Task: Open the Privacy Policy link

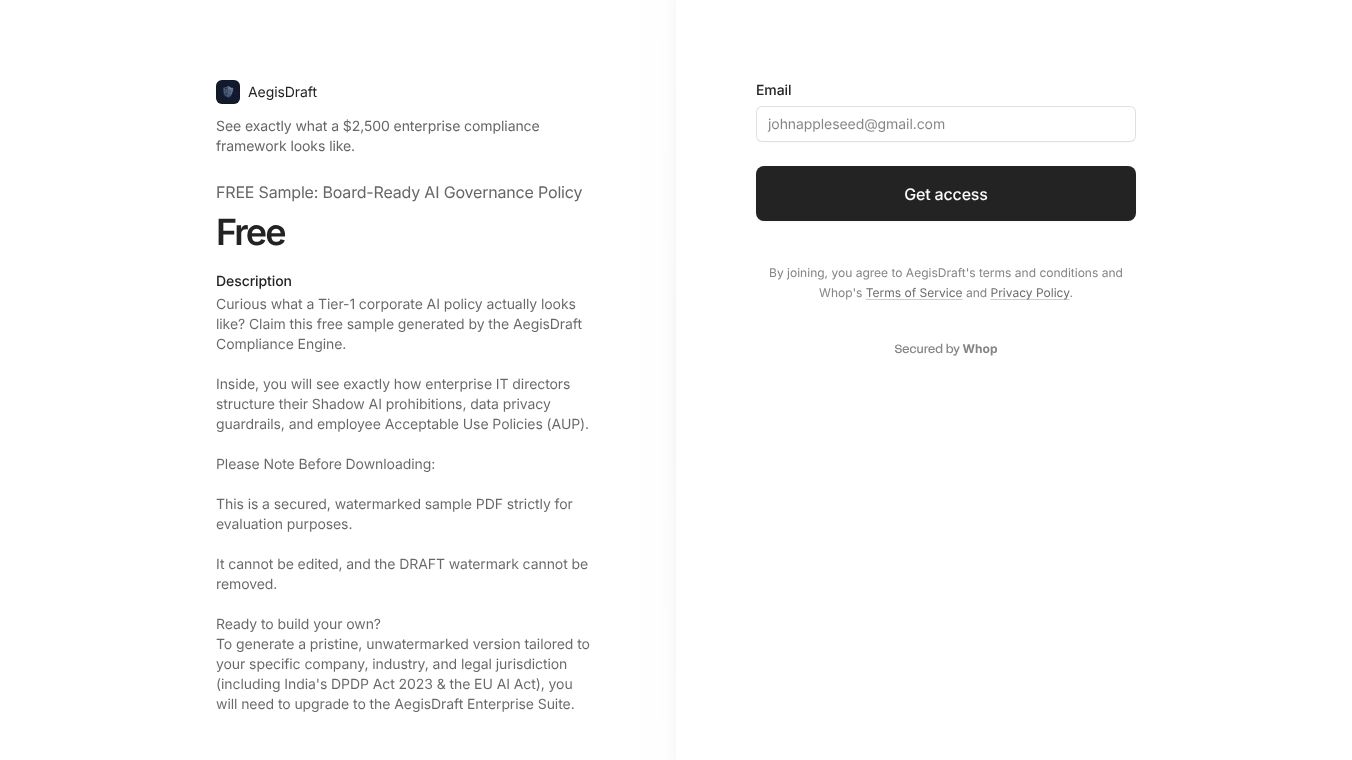Action: pos(1030,293)
